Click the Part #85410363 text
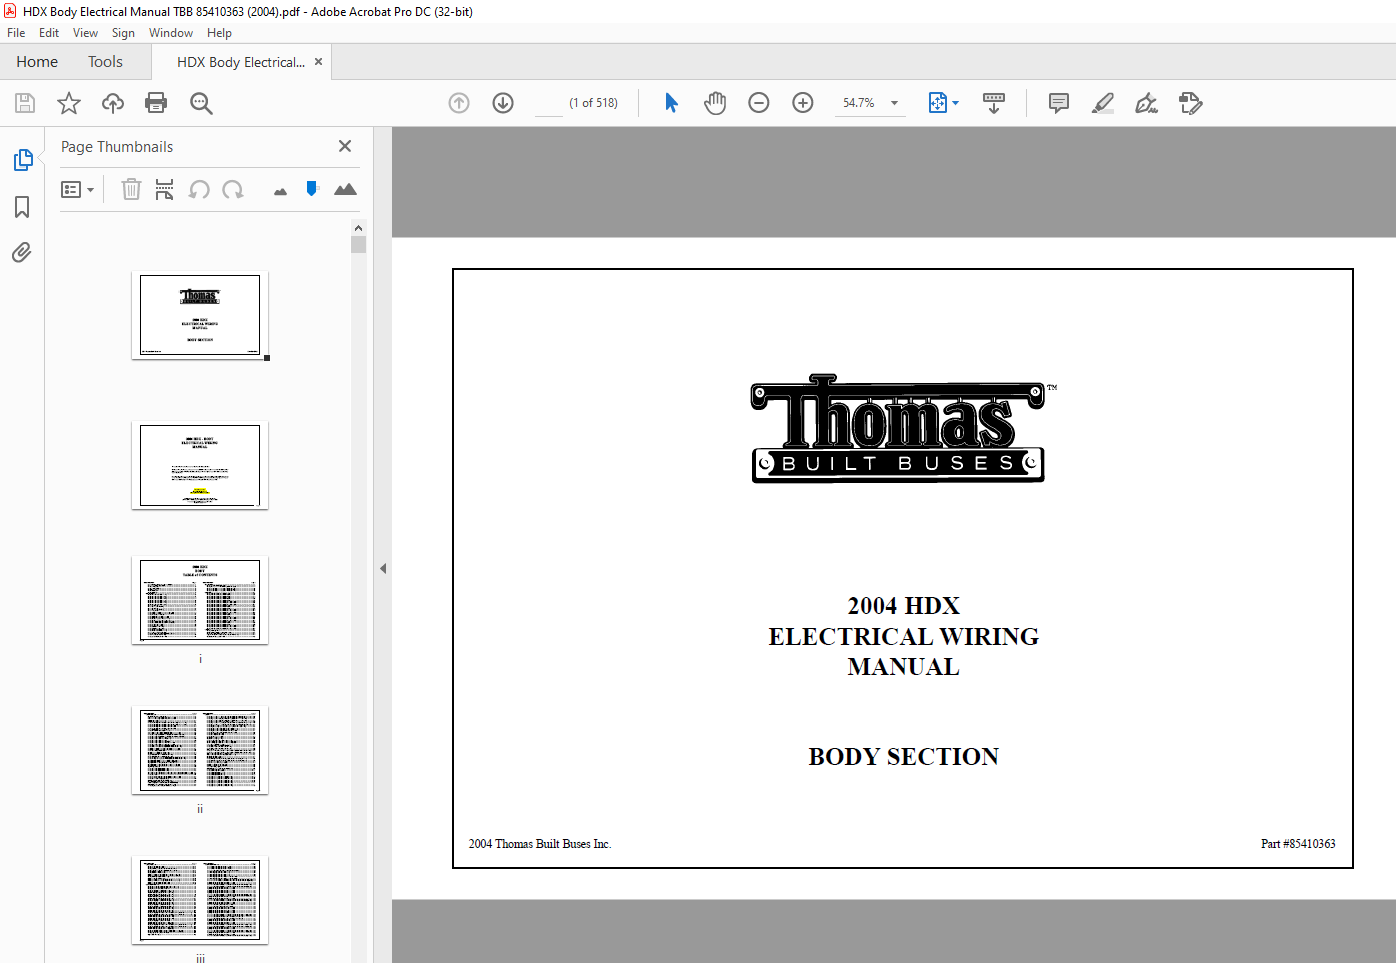Viewport: 1396px width, 963px height. click(x=1298, y=844)
